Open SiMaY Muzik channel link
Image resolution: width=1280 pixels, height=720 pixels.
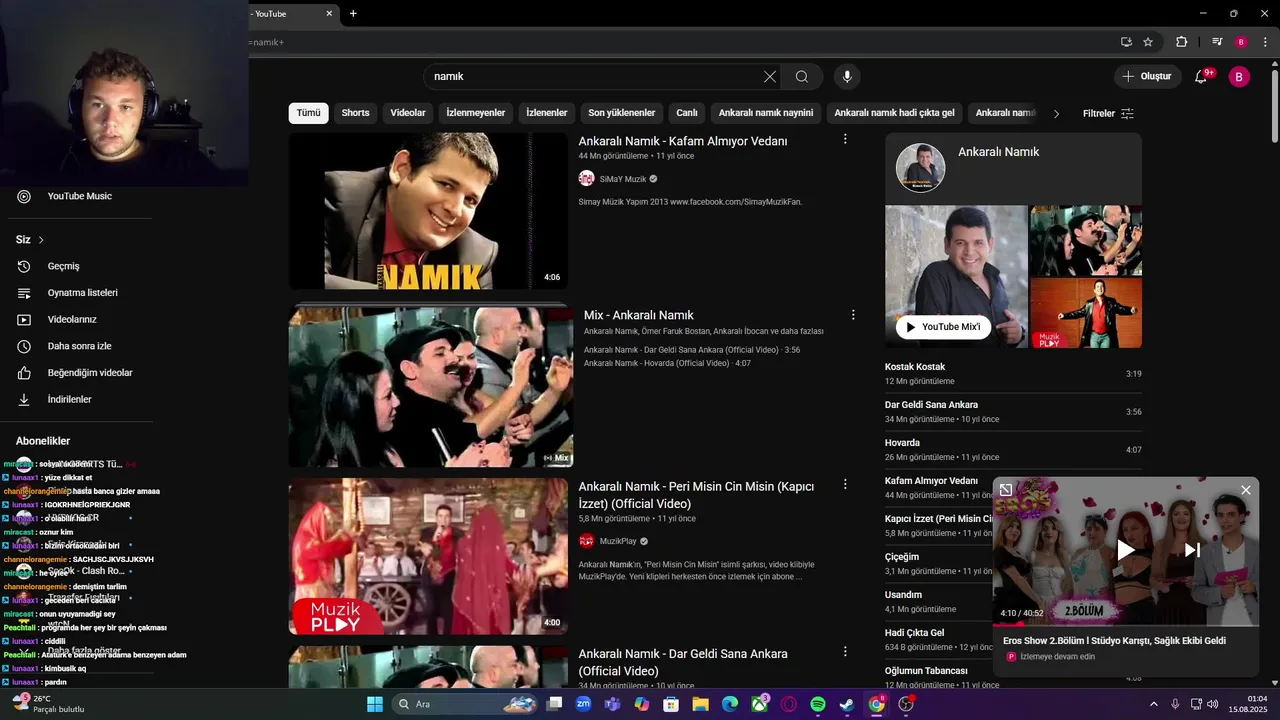623,179
